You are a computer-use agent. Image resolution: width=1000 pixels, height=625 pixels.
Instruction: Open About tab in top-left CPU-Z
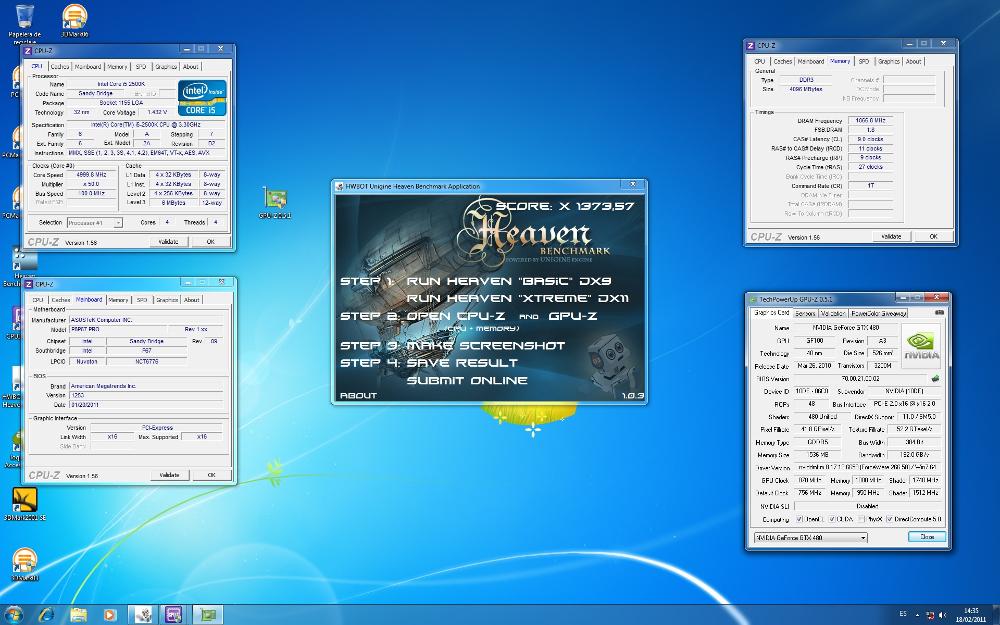190,66
